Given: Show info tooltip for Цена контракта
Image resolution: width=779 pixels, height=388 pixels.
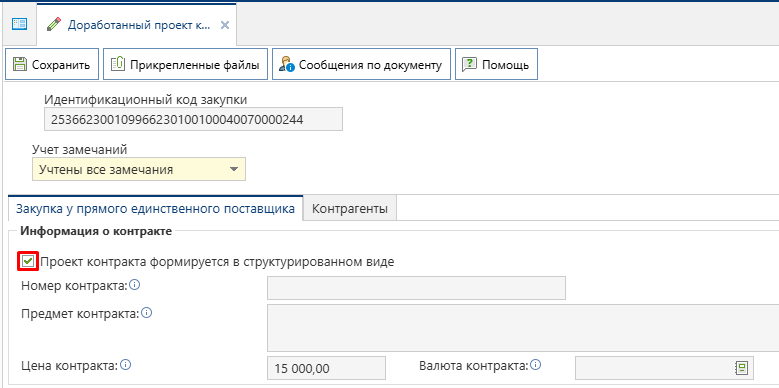Looking at the screenshot, I should [x=126, y=365].
